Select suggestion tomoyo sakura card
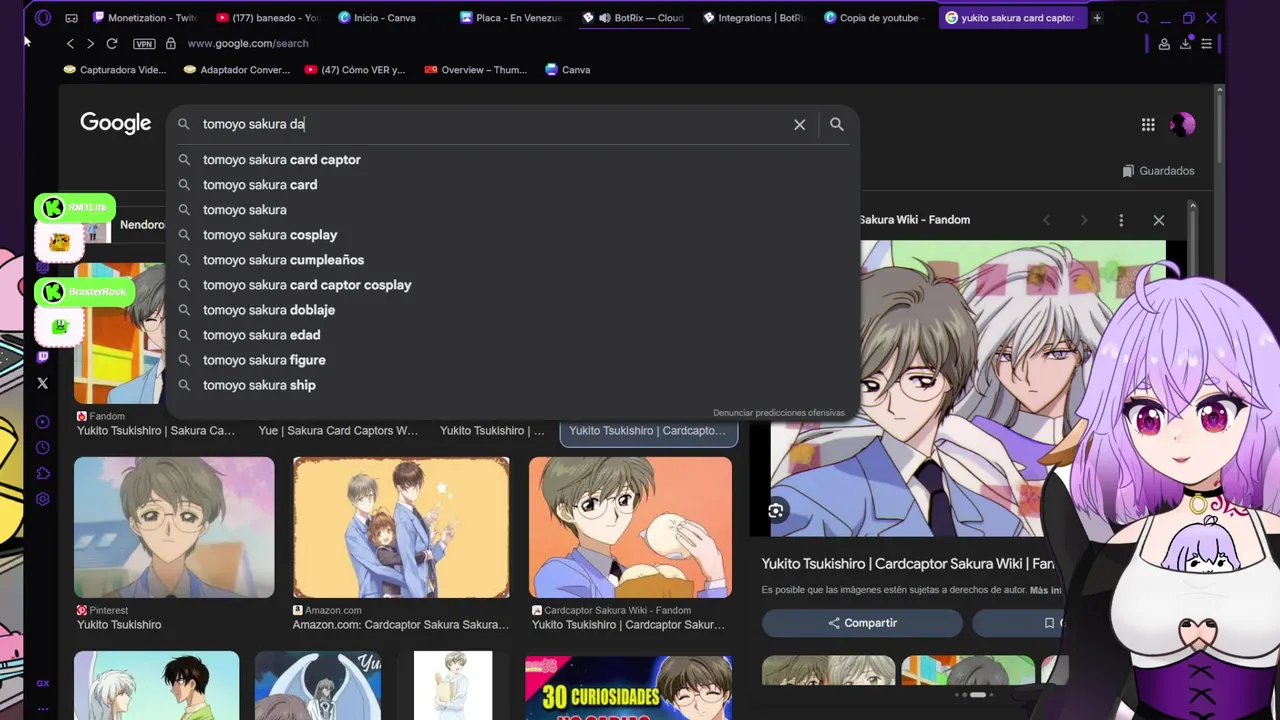The image size is (1280, 720). click(x=512, y=185)
